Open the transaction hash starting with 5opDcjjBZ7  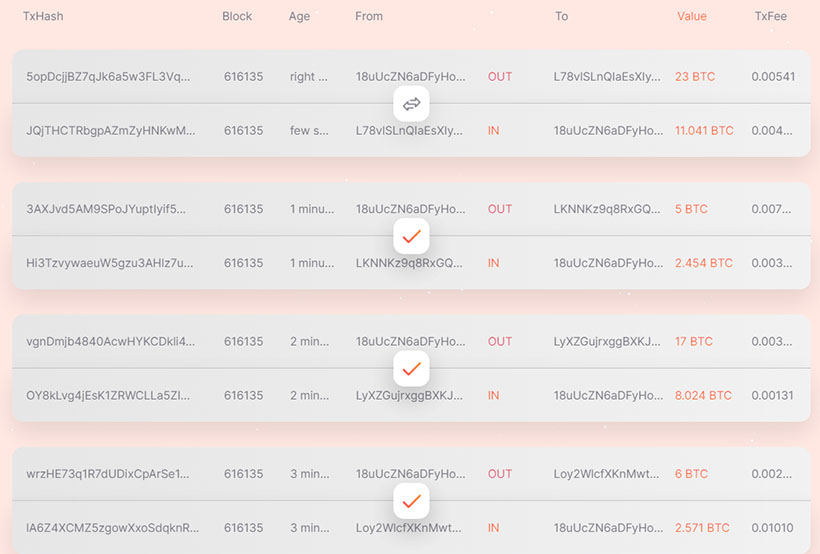[x=107, y=77]
